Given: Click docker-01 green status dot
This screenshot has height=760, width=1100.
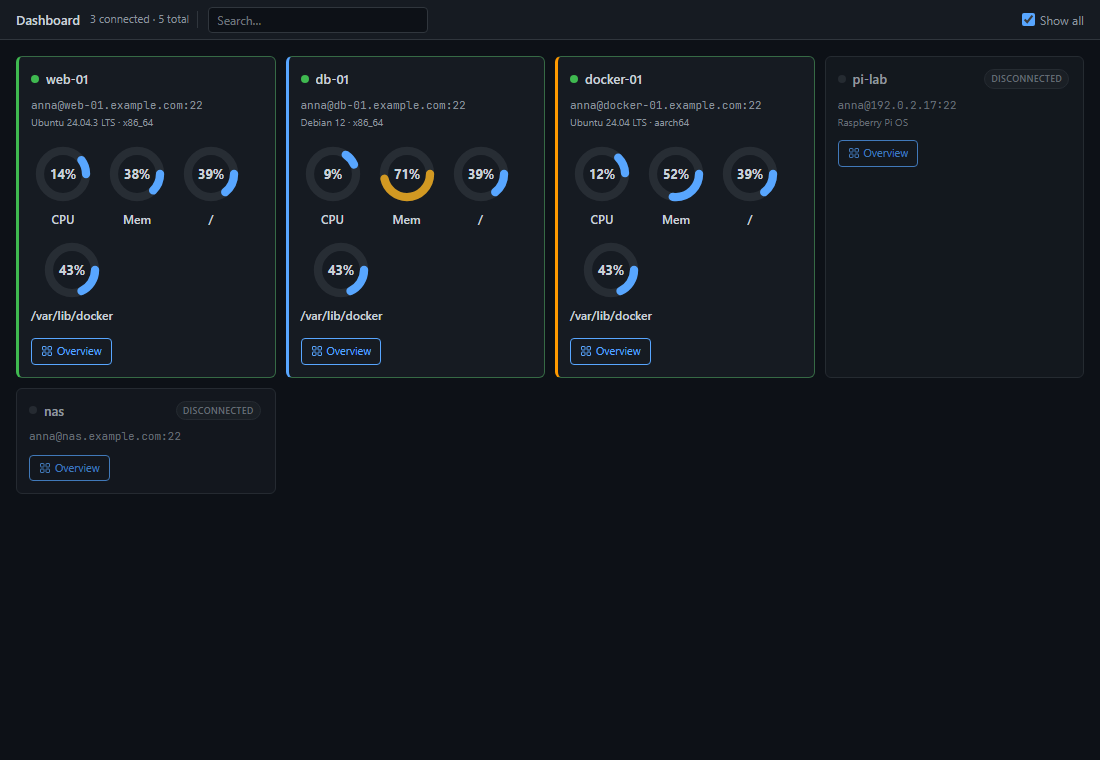Looking at the screenshot, I should [574, 79].
